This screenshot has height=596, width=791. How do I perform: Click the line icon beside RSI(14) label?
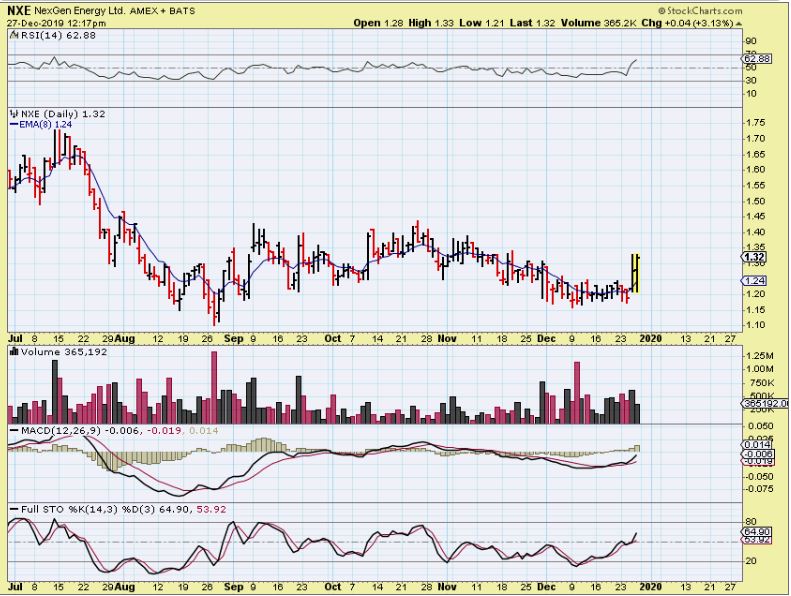[14, 35]
